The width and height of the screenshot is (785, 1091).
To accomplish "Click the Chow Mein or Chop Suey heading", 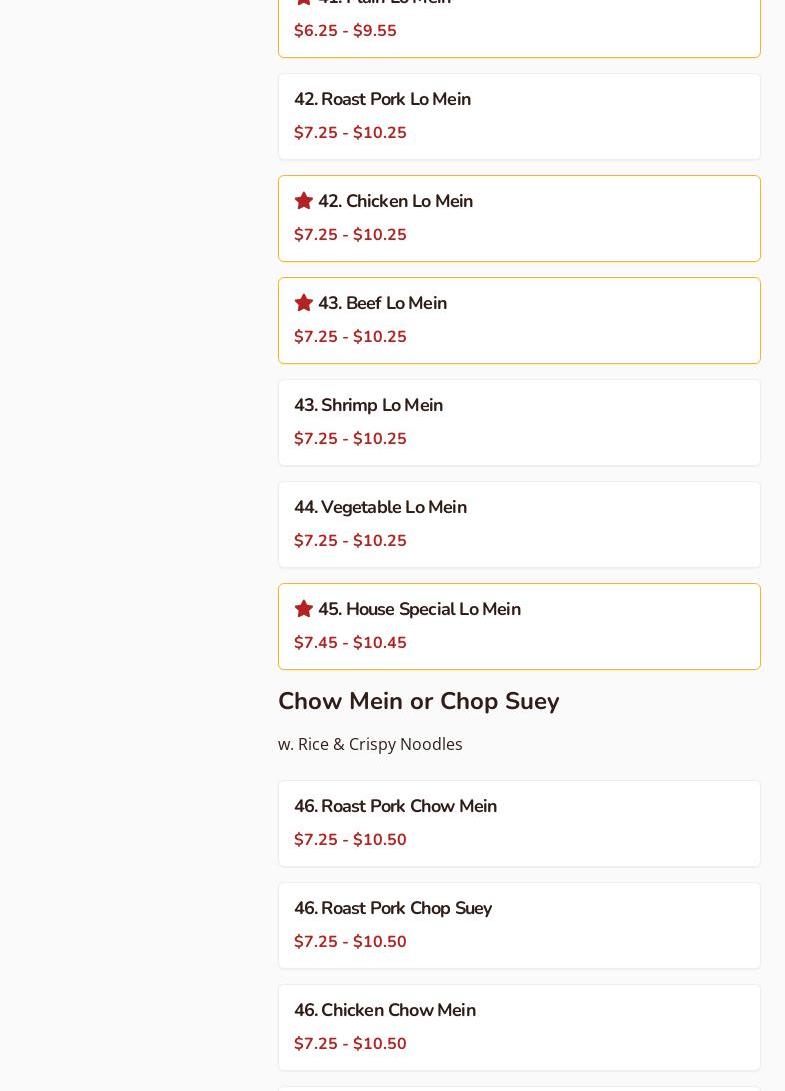I will pyautogui.click(x=418, y=701).
